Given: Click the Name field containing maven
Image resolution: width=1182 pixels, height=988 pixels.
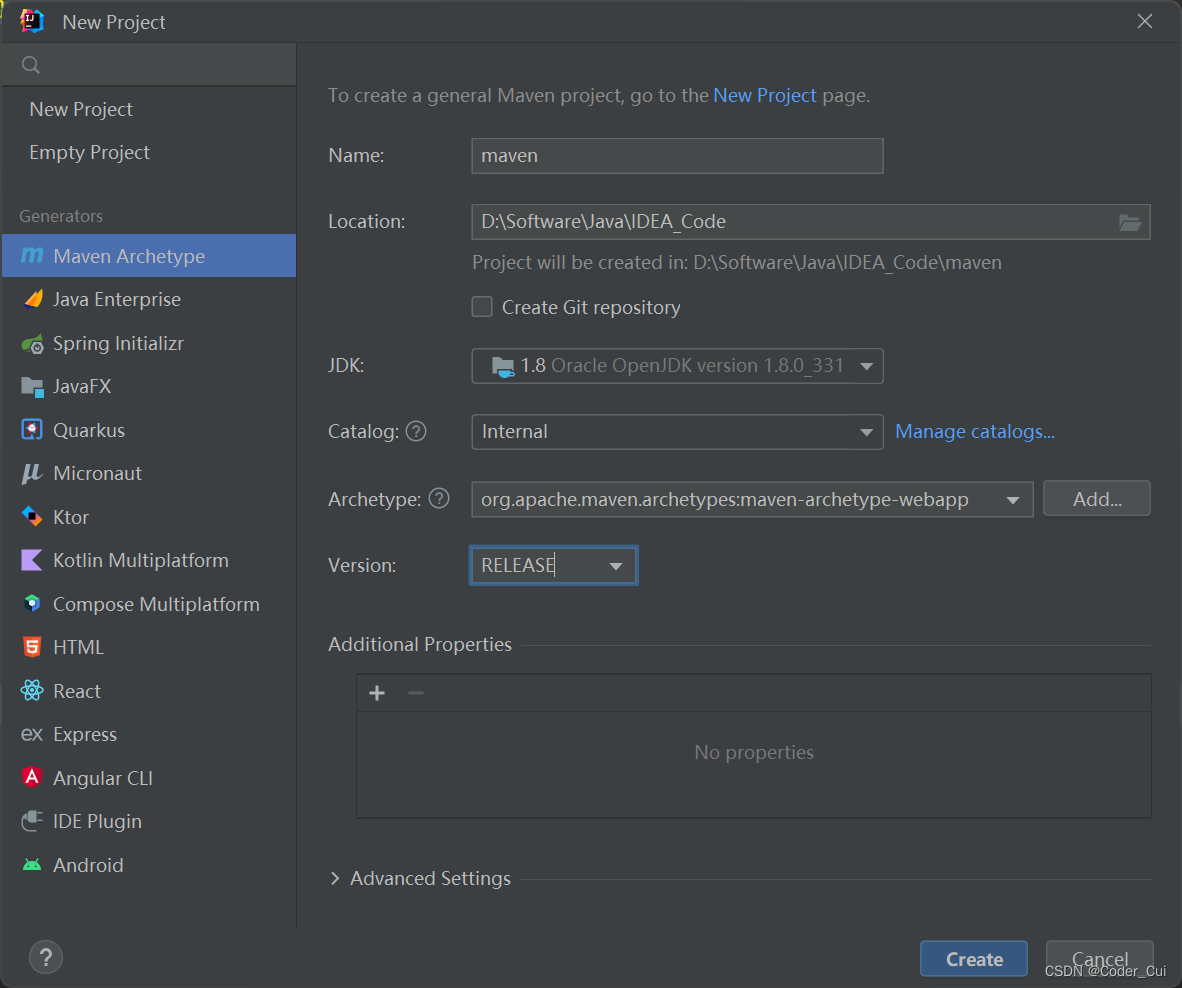Looking at the screenshot, I should click(677, 156).
